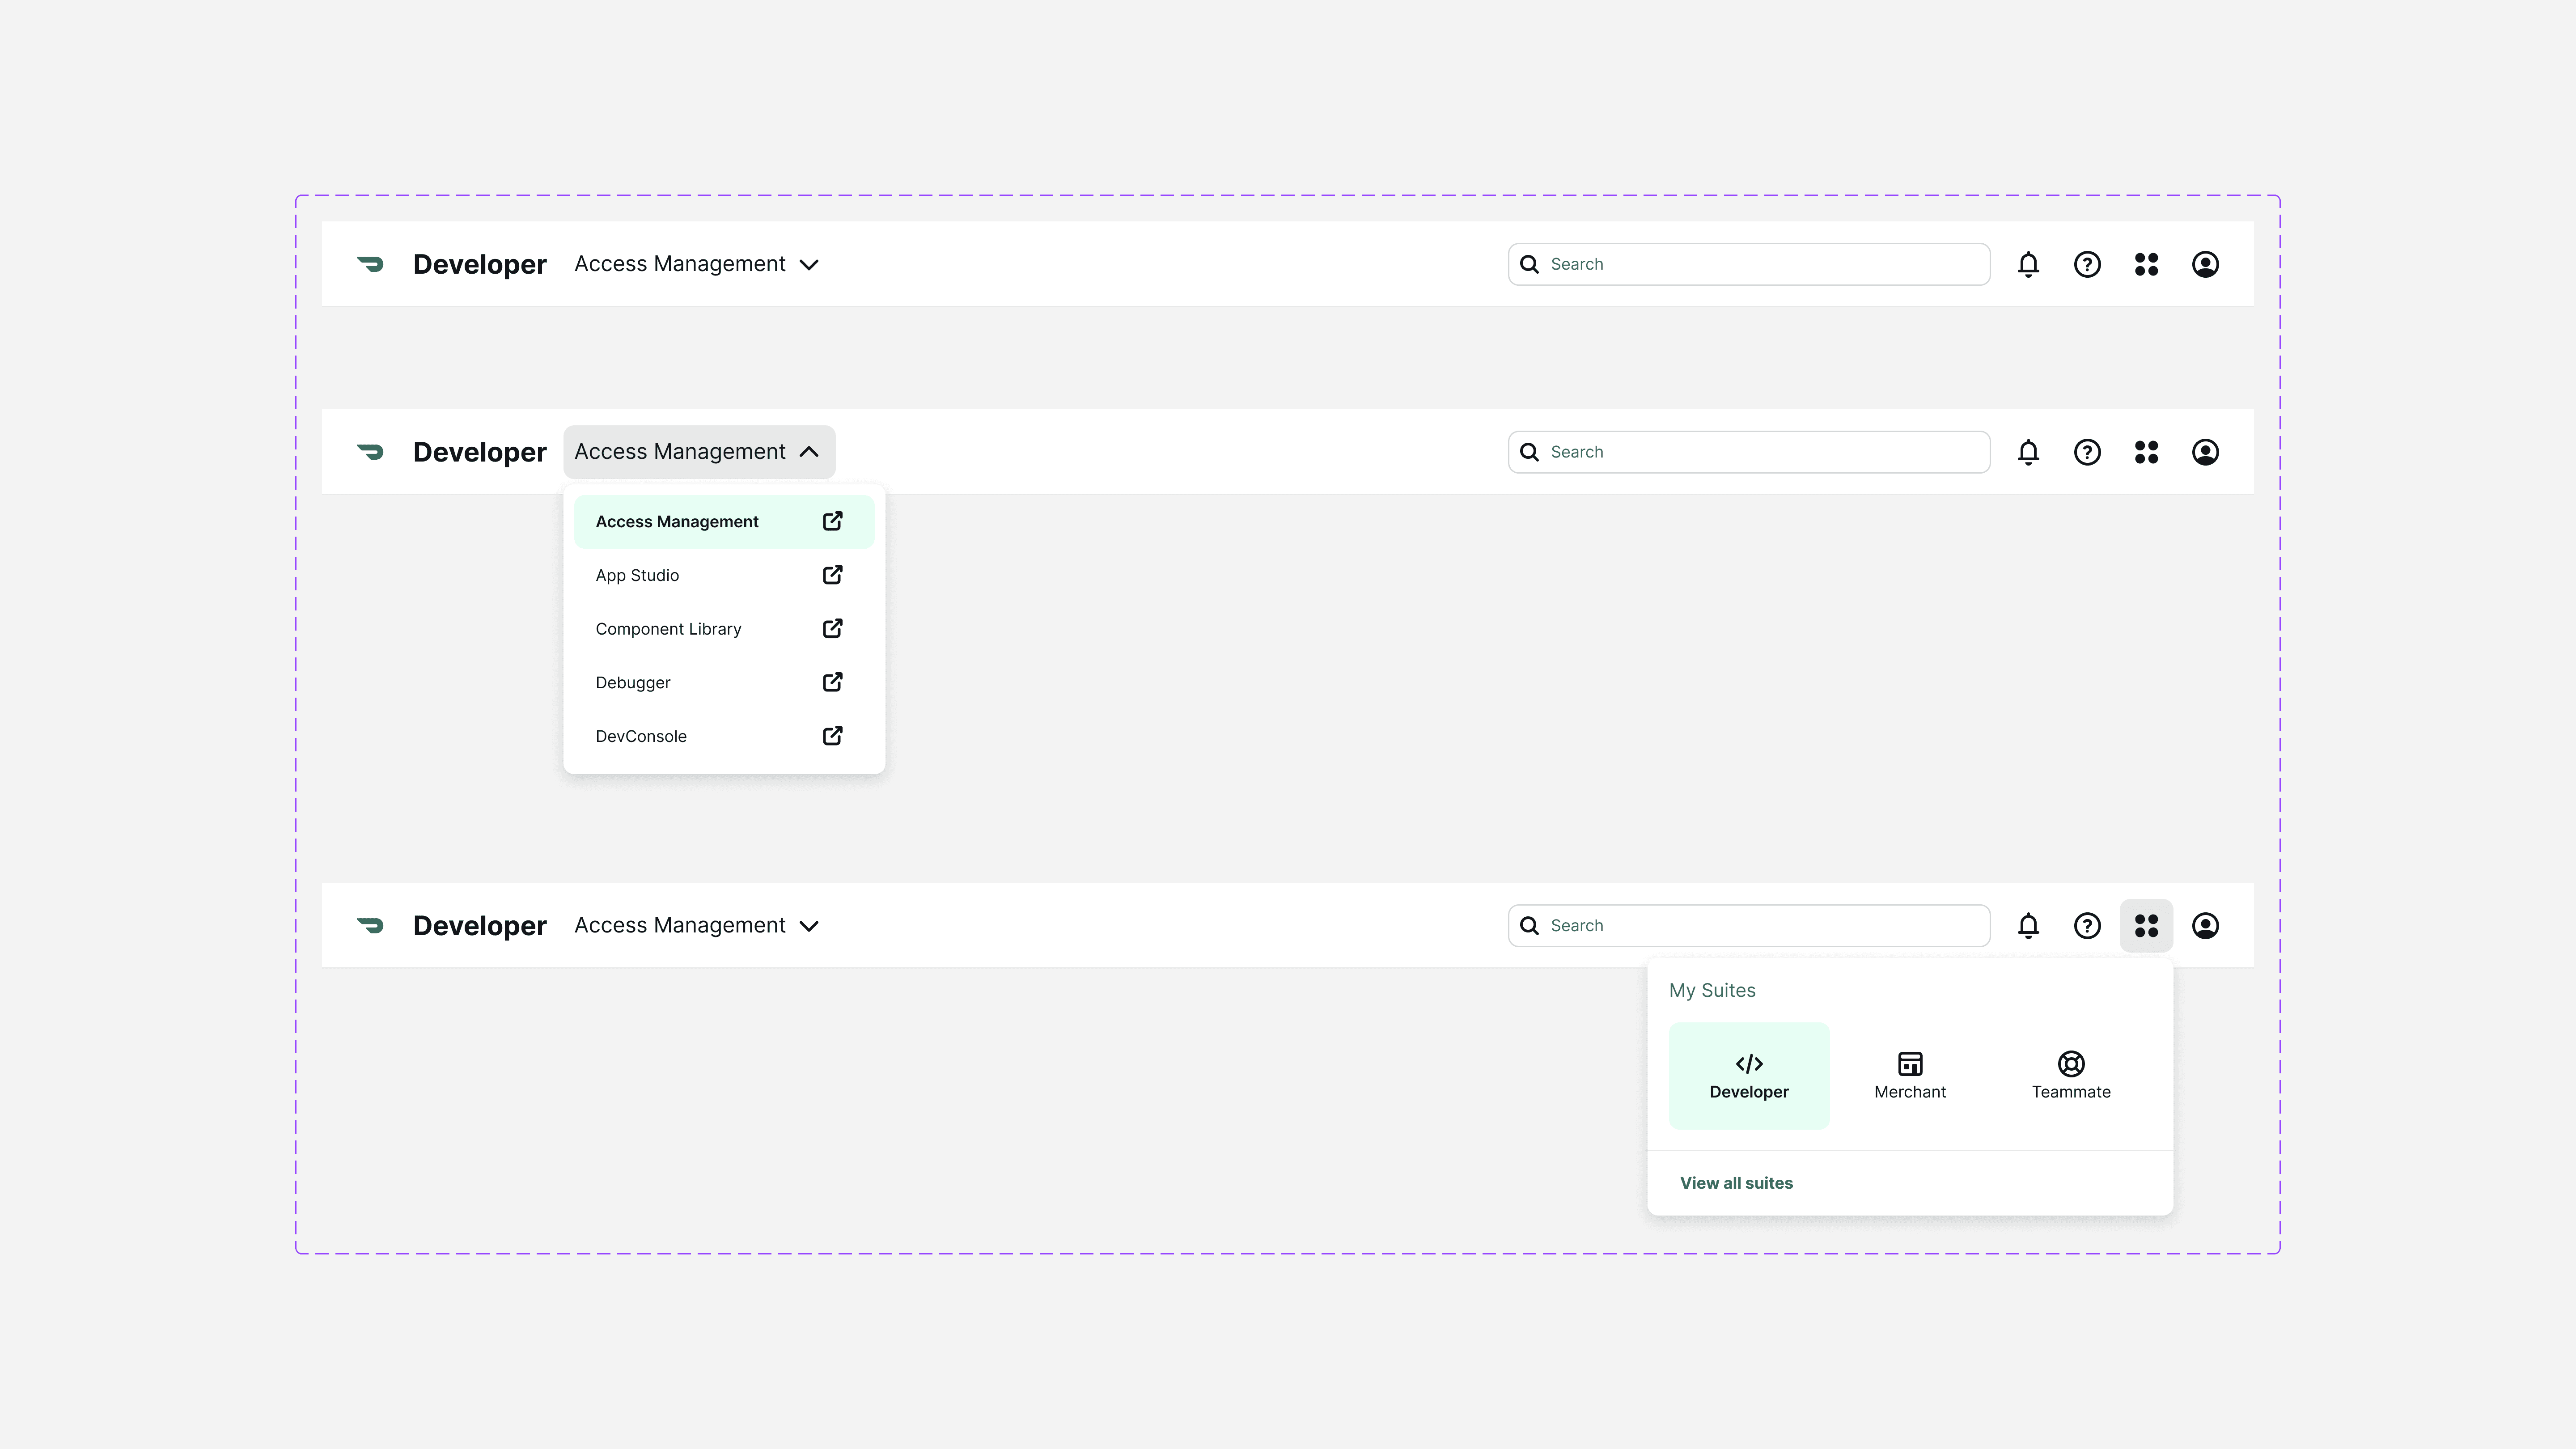2576x1449 pixels.
Task: Select Component Library menu item
Action: [668, 629]
